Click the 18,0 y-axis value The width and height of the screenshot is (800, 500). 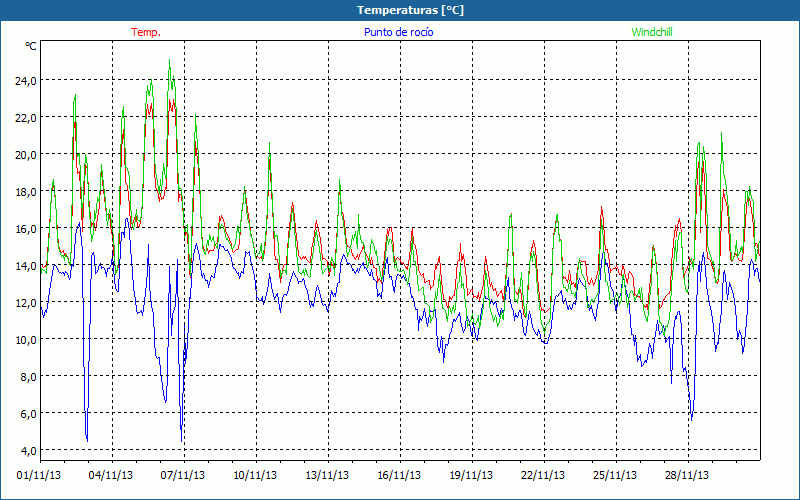pyautogui.click(x=27, y=191)
